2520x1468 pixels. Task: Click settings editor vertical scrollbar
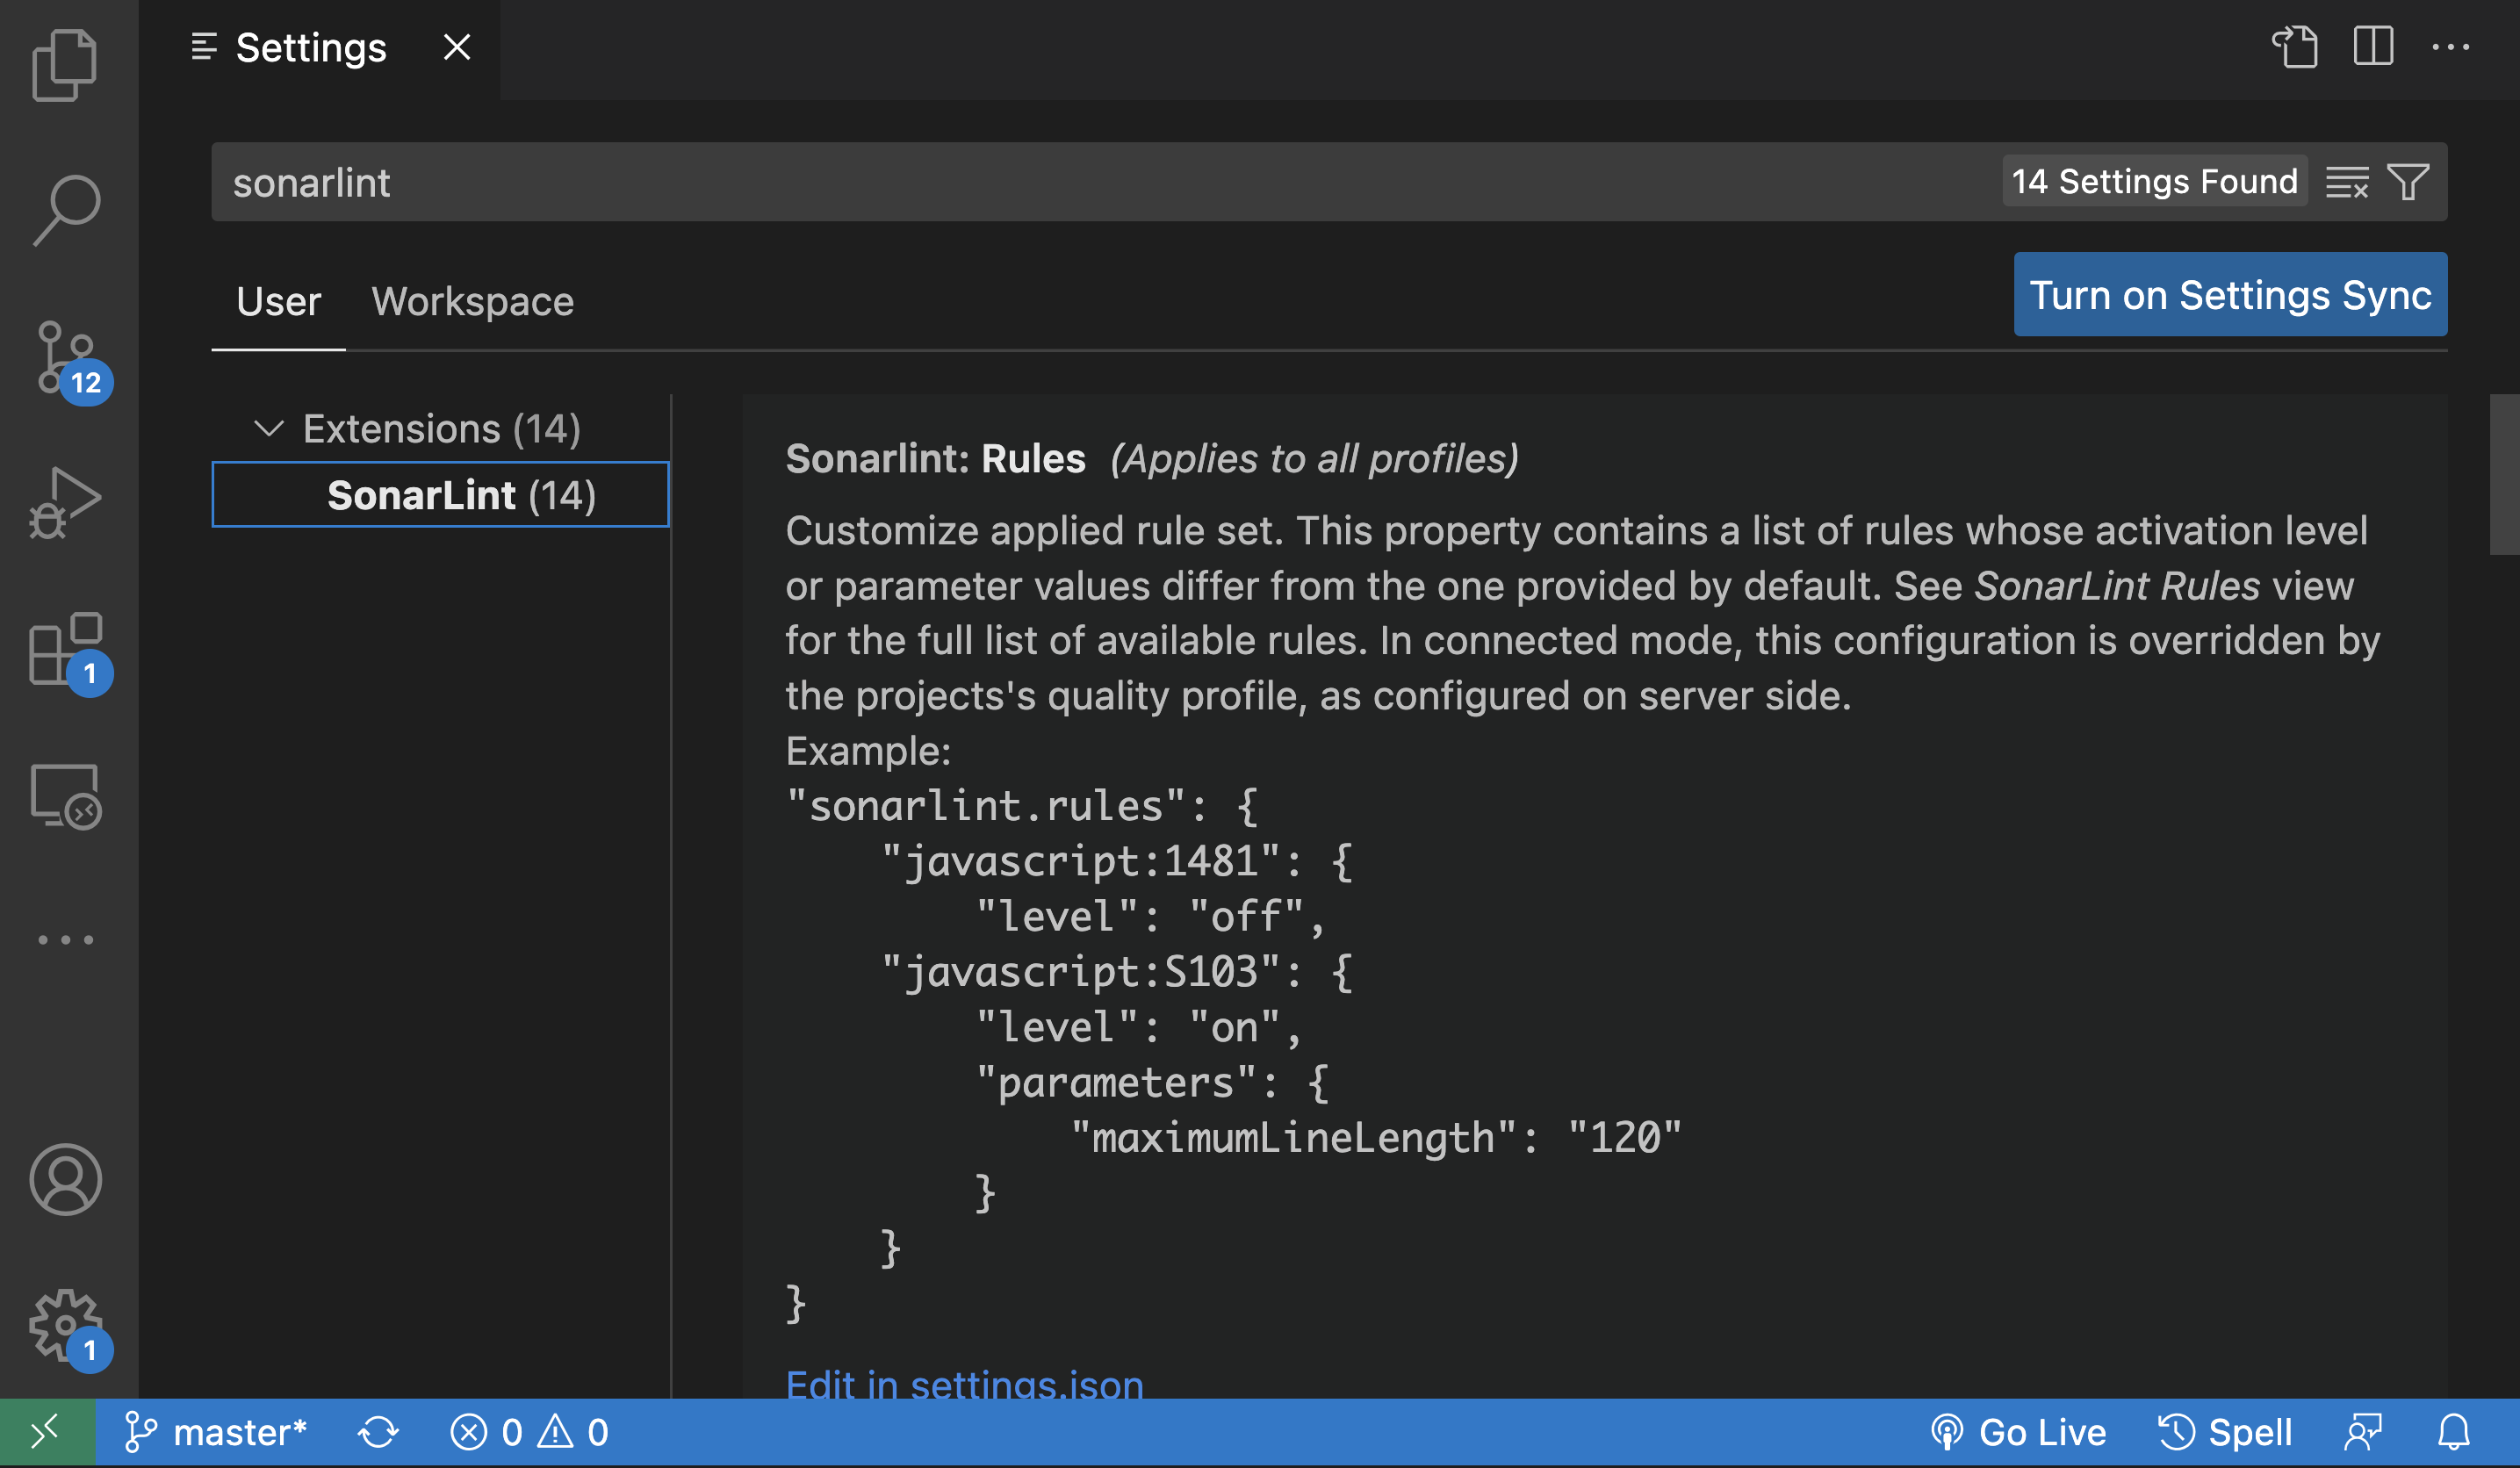2504,474
